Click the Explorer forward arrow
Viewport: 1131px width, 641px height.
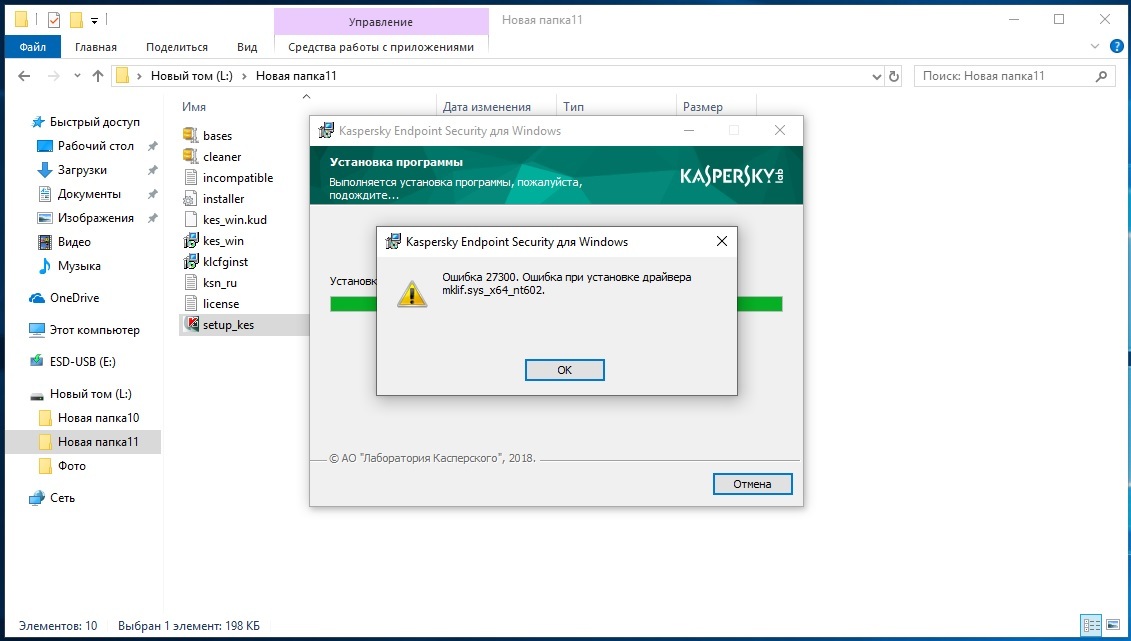[53, 76]
